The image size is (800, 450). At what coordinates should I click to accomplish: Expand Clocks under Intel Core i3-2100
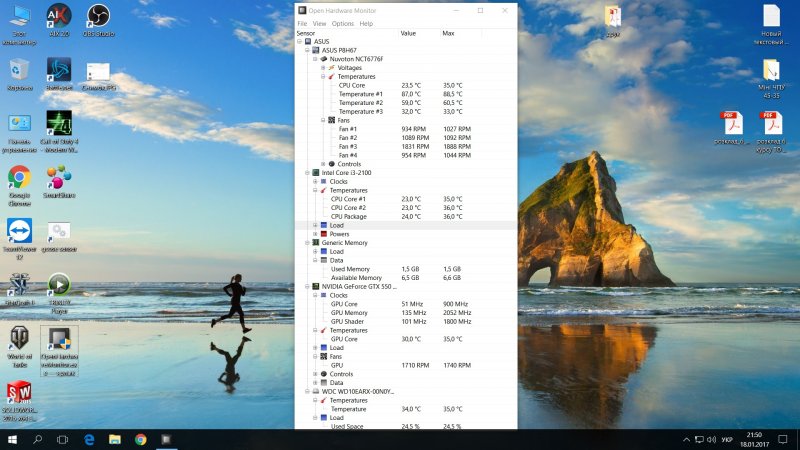(315, 181)
